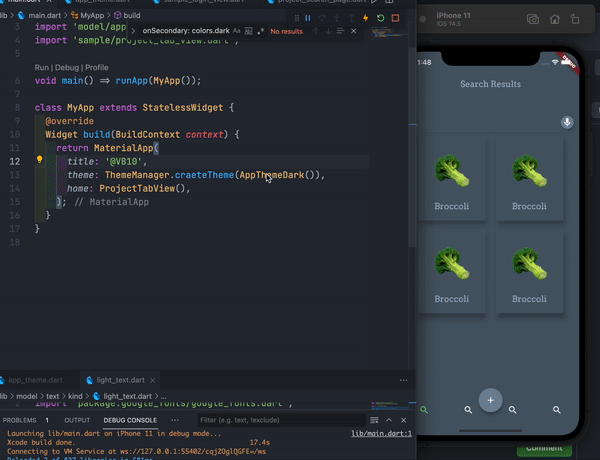The image size is (600, 460).
Task: Click the Step Into debug icon
Action: (x=337, y=18)
